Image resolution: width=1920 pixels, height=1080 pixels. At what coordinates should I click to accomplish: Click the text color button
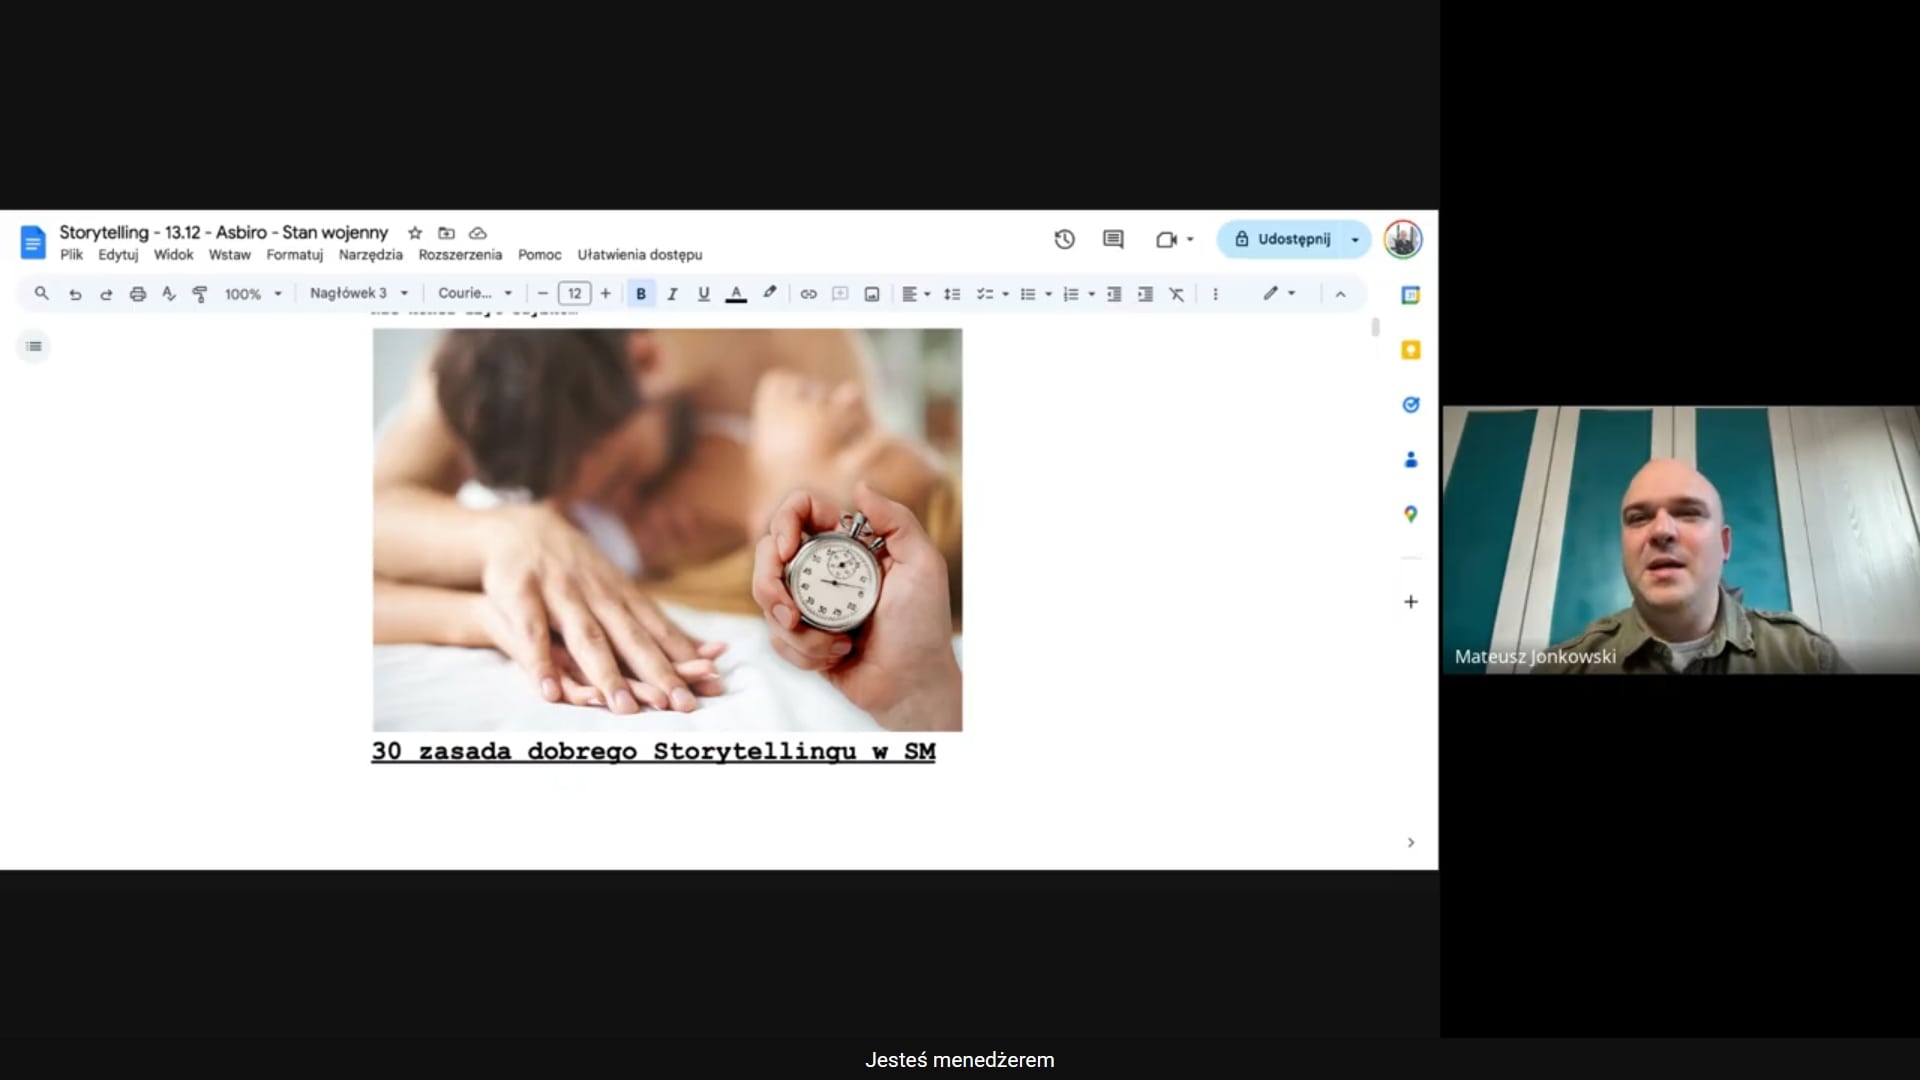coord(736,294)
